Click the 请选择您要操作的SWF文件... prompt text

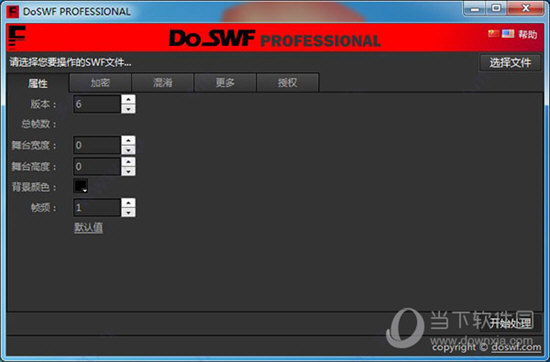click(70, 63)
